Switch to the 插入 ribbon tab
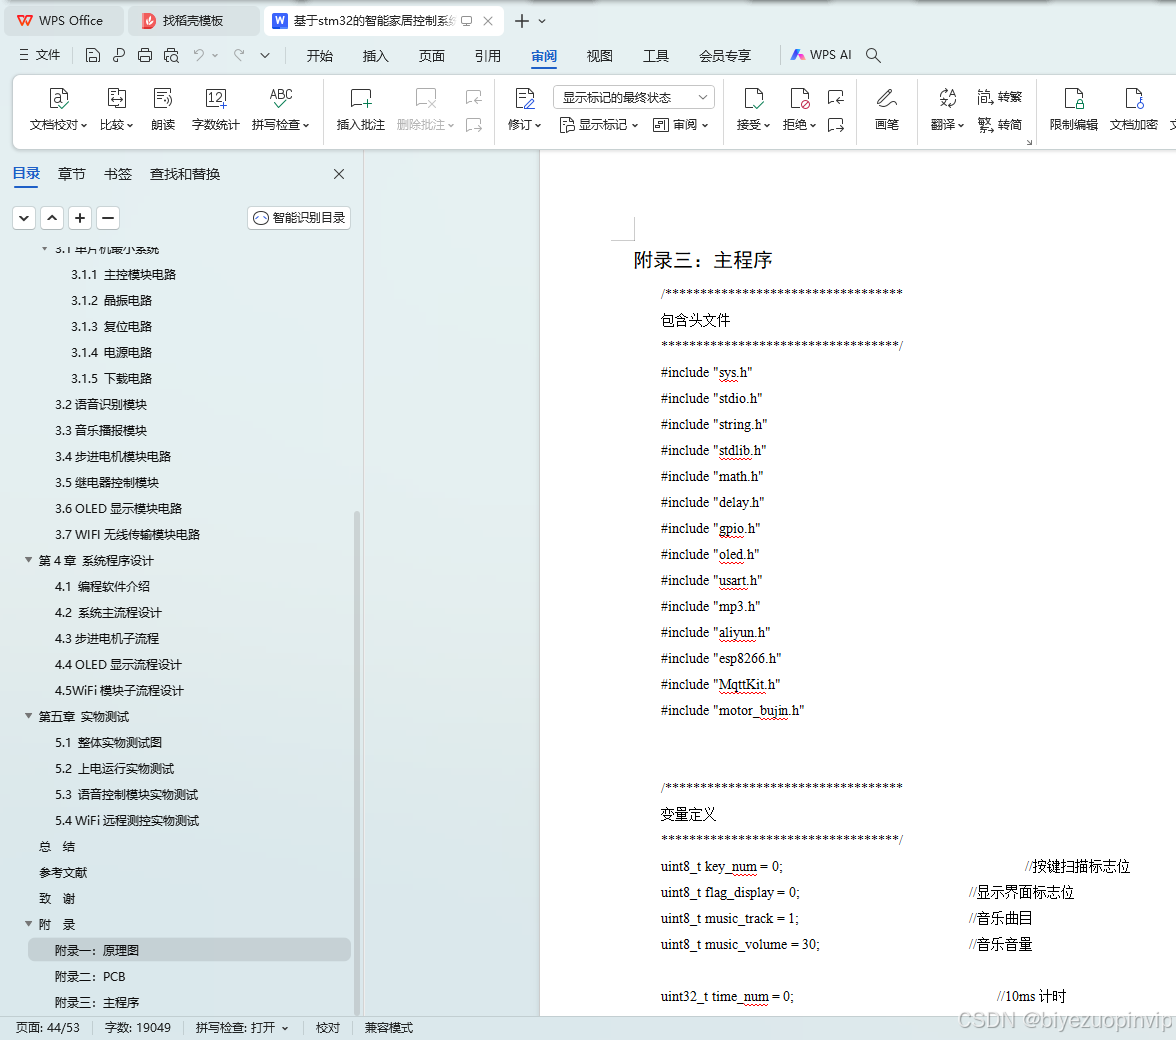 pyautogui.click(x=375, y=55)
